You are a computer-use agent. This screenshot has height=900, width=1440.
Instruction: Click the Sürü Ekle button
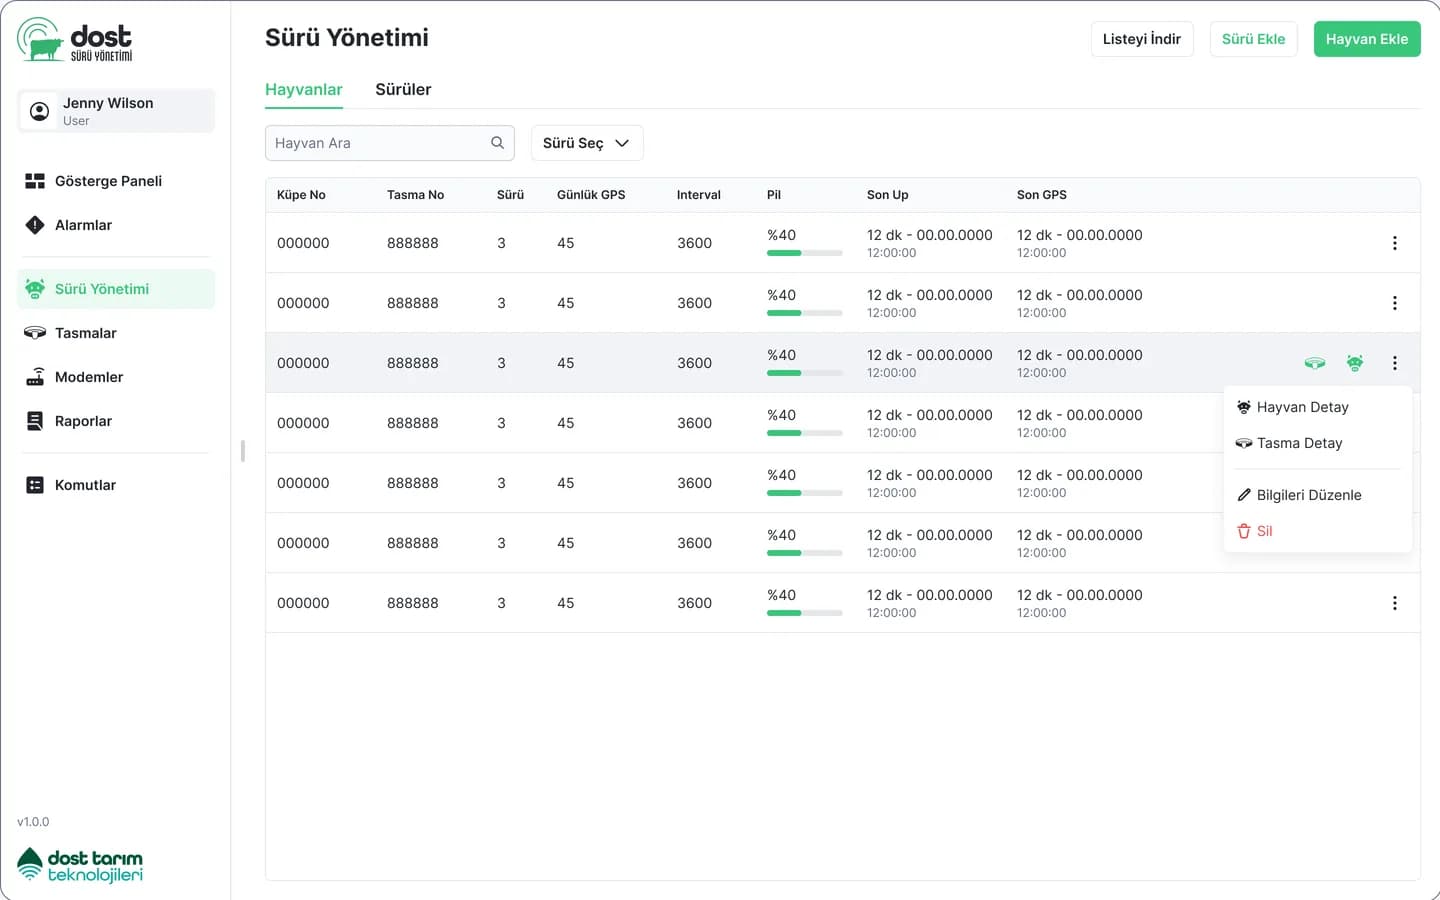pyautogui.click(x=1254, y=39)
